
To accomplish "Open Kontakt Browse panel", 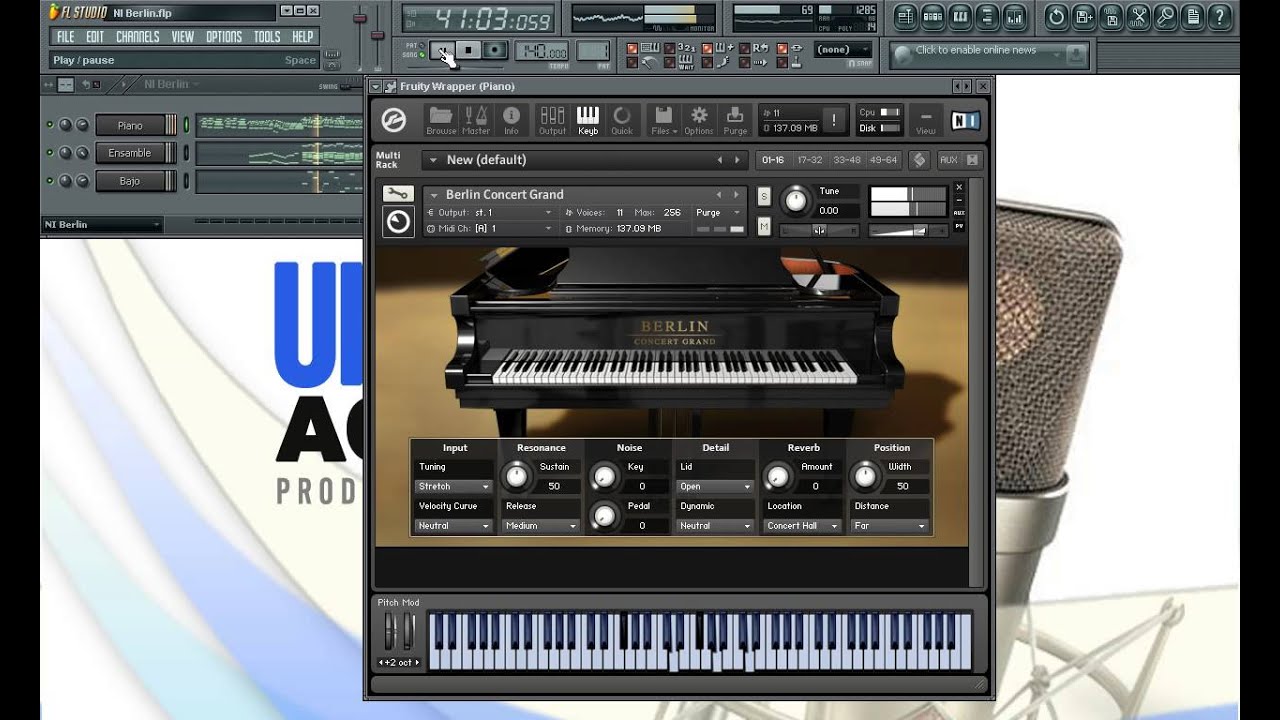I will coord(441,120).
